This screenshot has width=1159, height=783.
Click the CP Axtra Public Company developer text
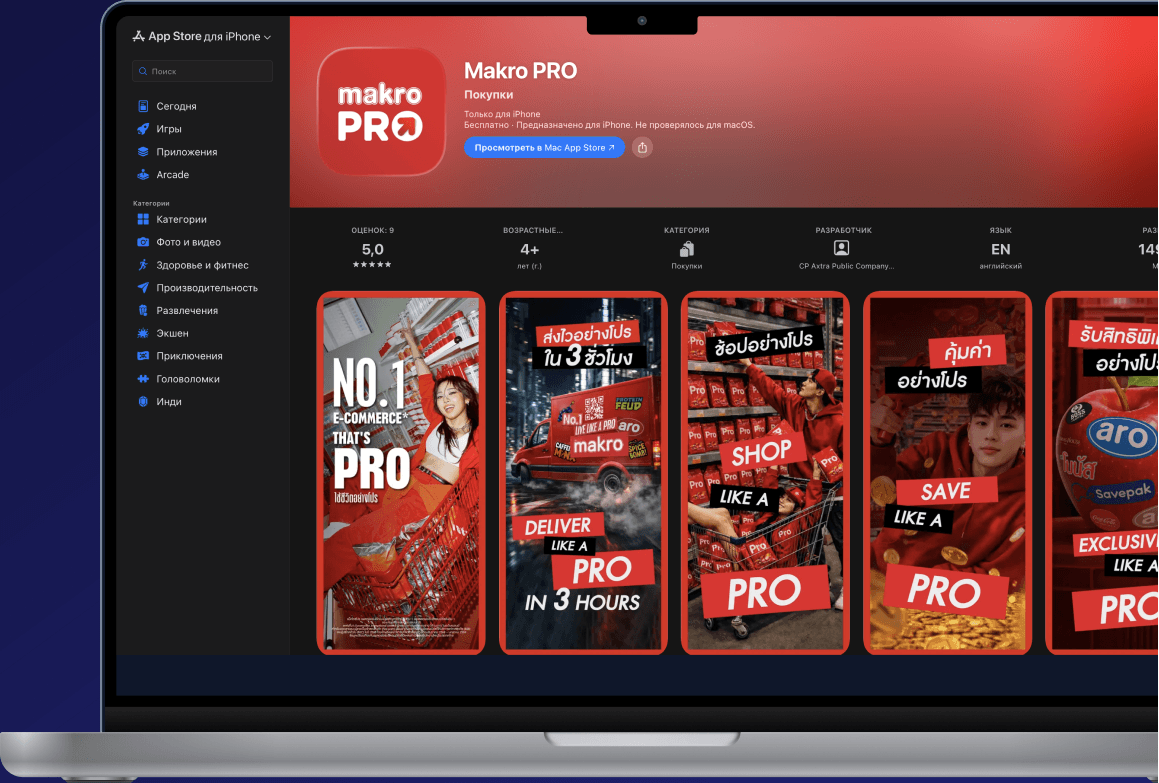point(846,266)
